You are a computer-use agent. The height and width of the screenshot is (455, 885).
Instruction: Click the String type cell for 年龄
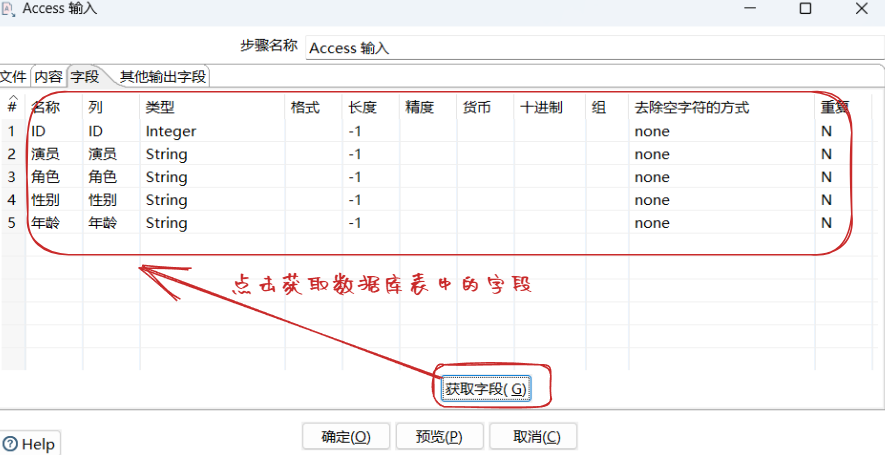(x=212, y=222)
